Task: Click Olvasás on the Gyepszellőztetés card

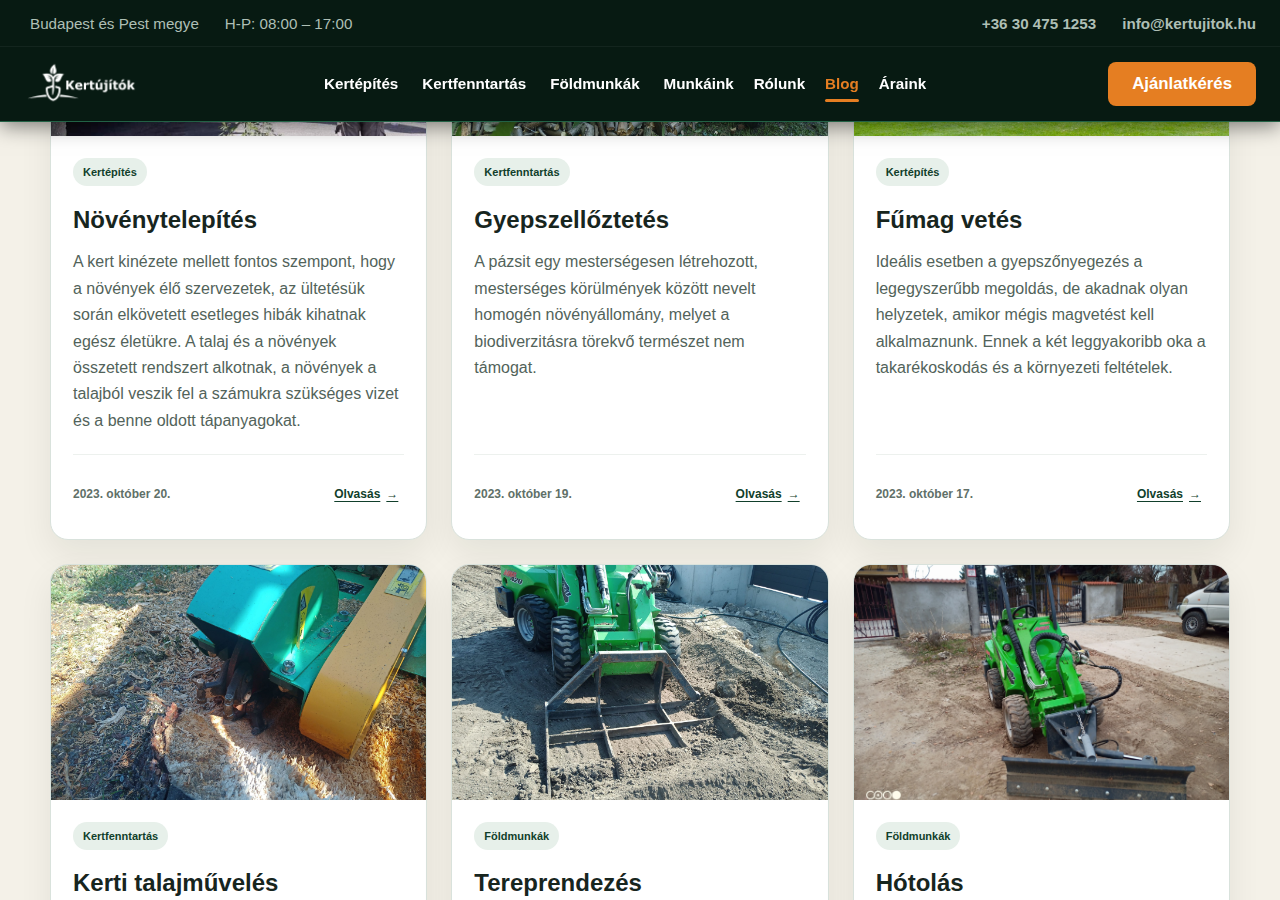Action: [x=767, y=494]
